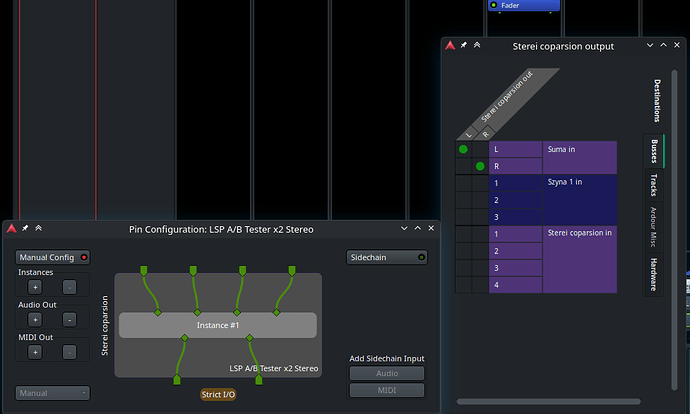Viewport: 690px width, 414px height.
Task: Maximize the Sterei coparsion output window
Action: pyautogui.click(x=663, y=45)
